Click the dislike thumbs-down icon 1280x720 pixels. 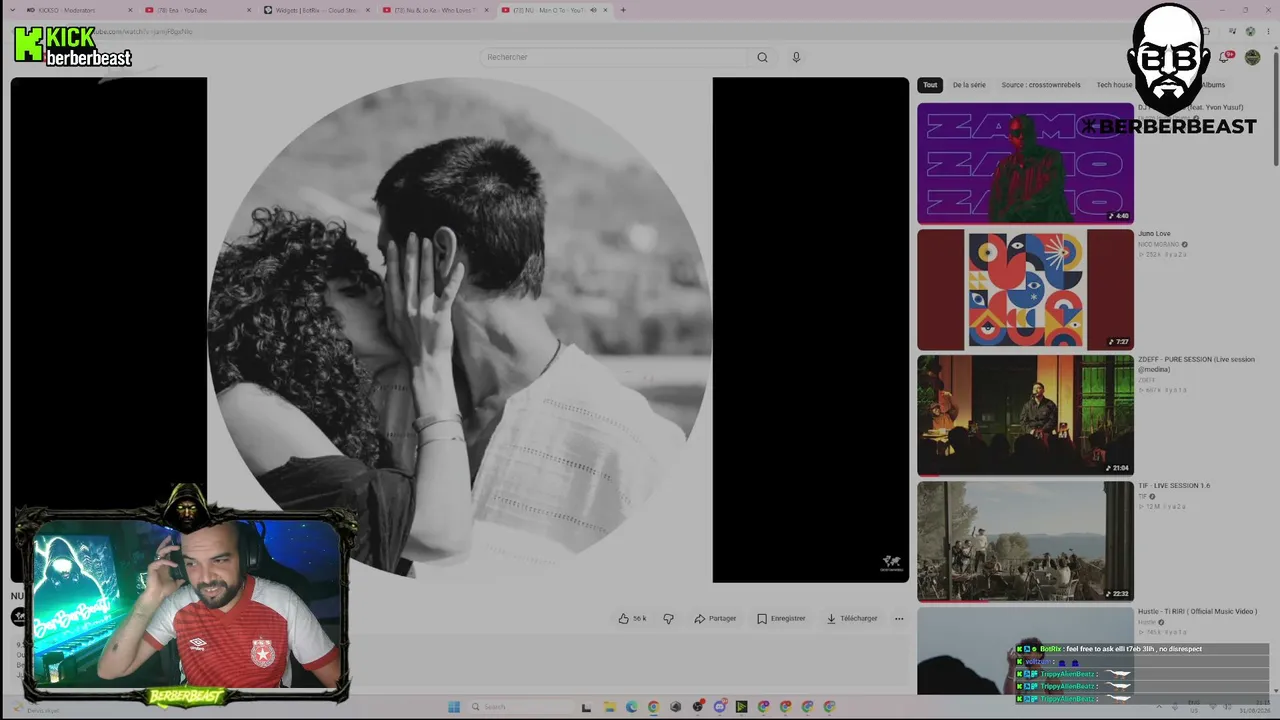pos(668,618)
